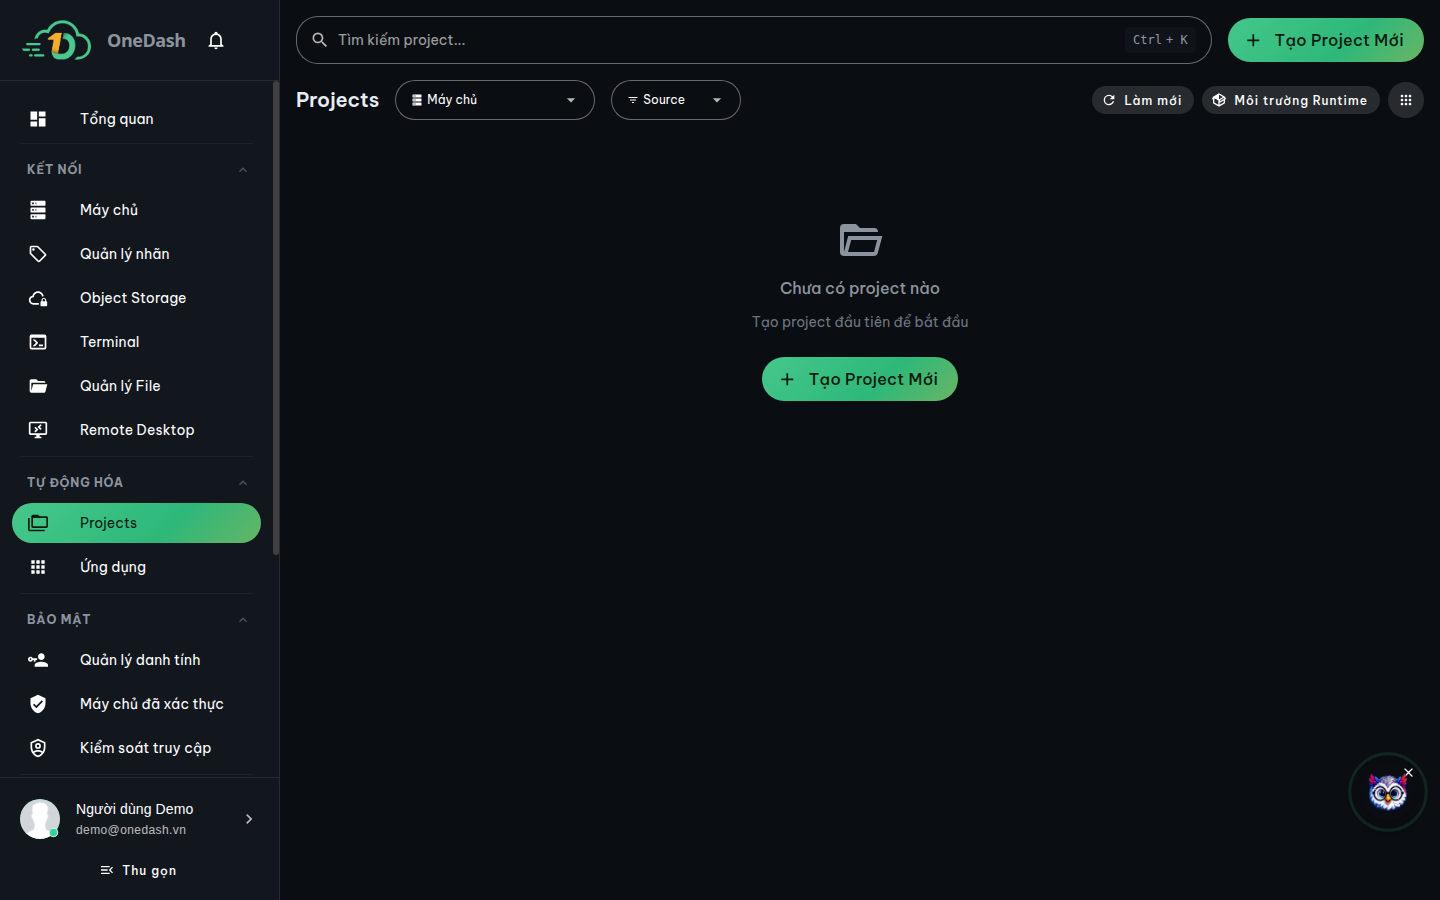Dismiss the owl assistant with its X
The height and width of the screenshot is (900, 1440).
[x=1408, y=772]
